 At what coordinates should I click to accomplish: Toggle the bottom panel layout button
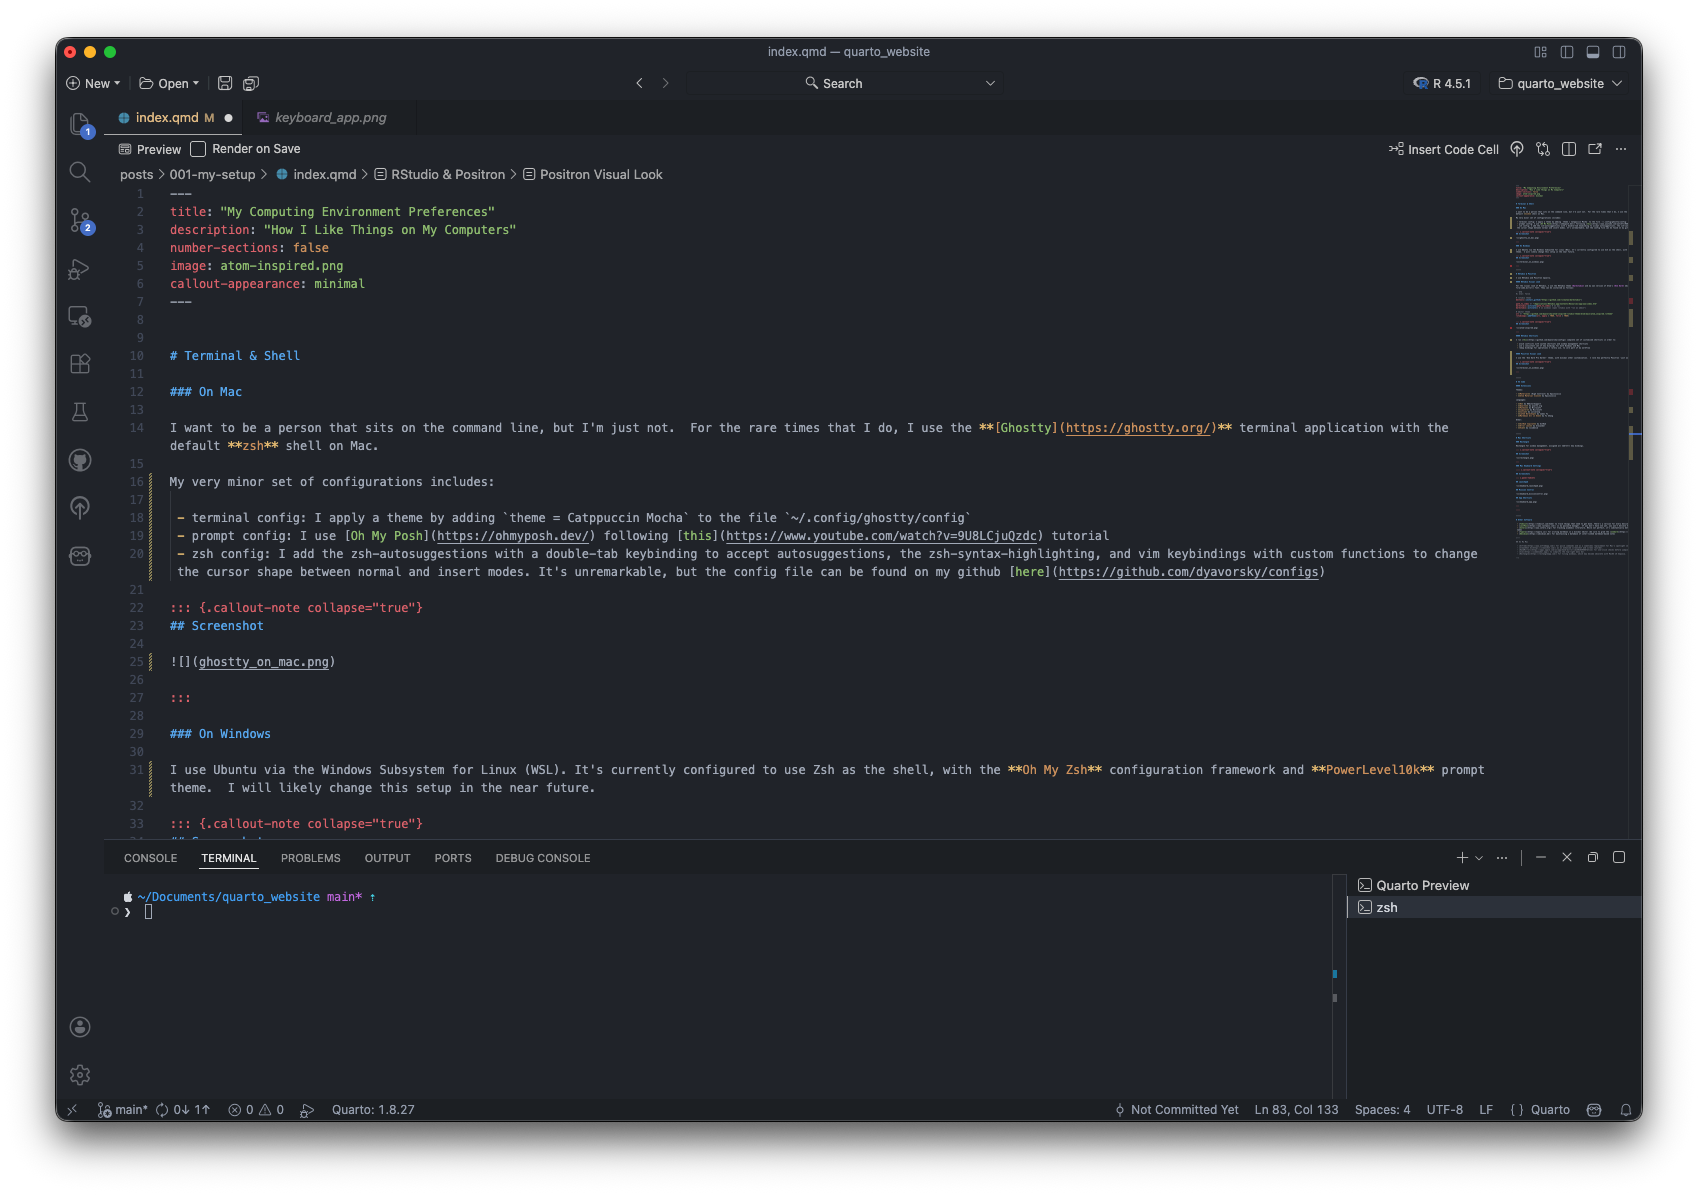(x=1593, y=52)
